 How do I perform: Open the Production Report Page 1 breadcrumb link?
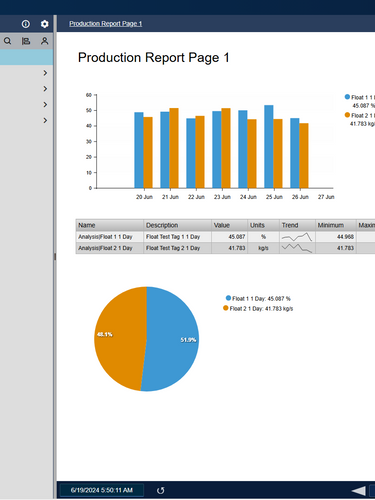pos(106,24)
